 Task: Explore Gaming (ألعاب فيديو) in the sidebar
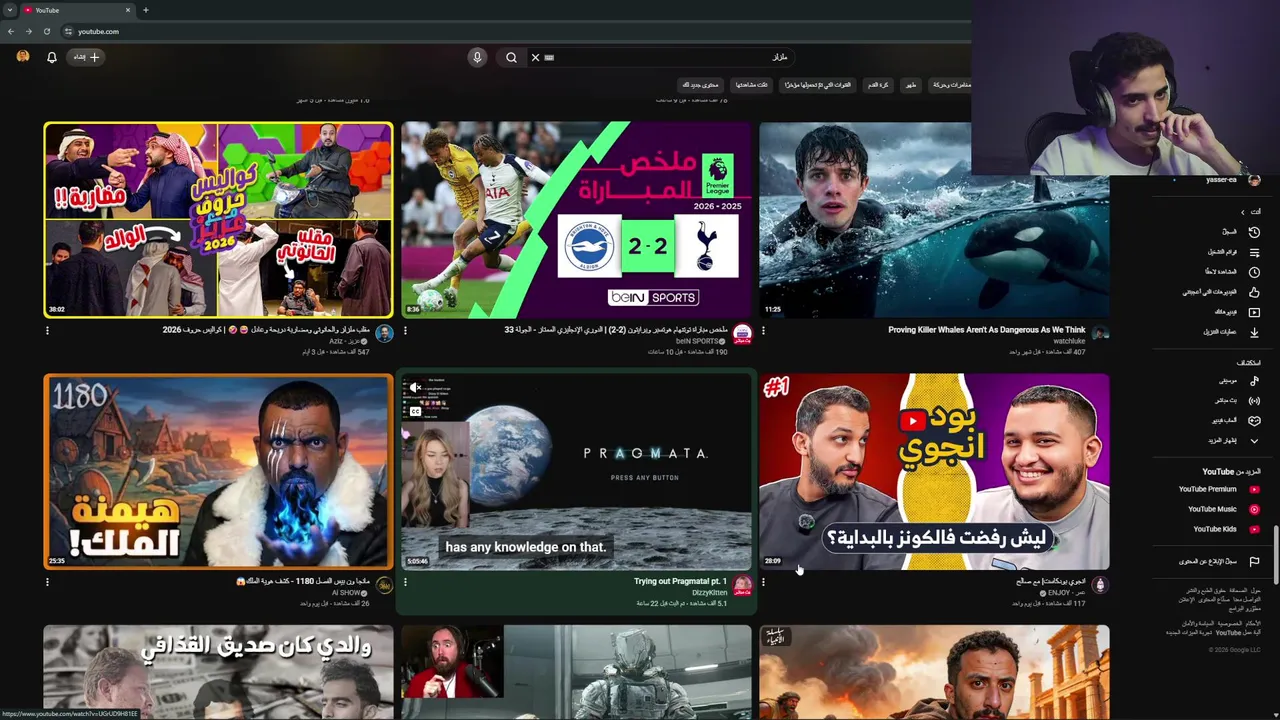pyautogui.click(x=1235, y=420)
